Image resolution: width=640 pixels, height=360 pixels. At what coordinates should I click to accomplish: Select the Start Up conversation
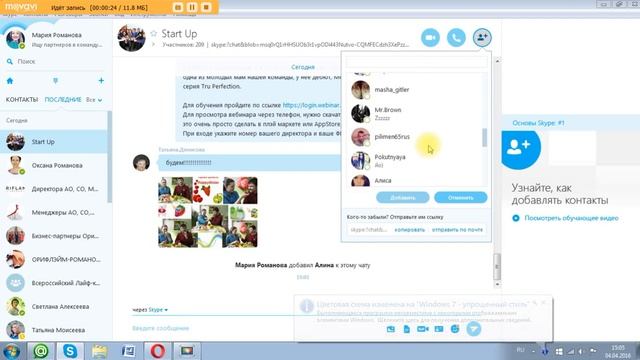click(x=54, y=142)
